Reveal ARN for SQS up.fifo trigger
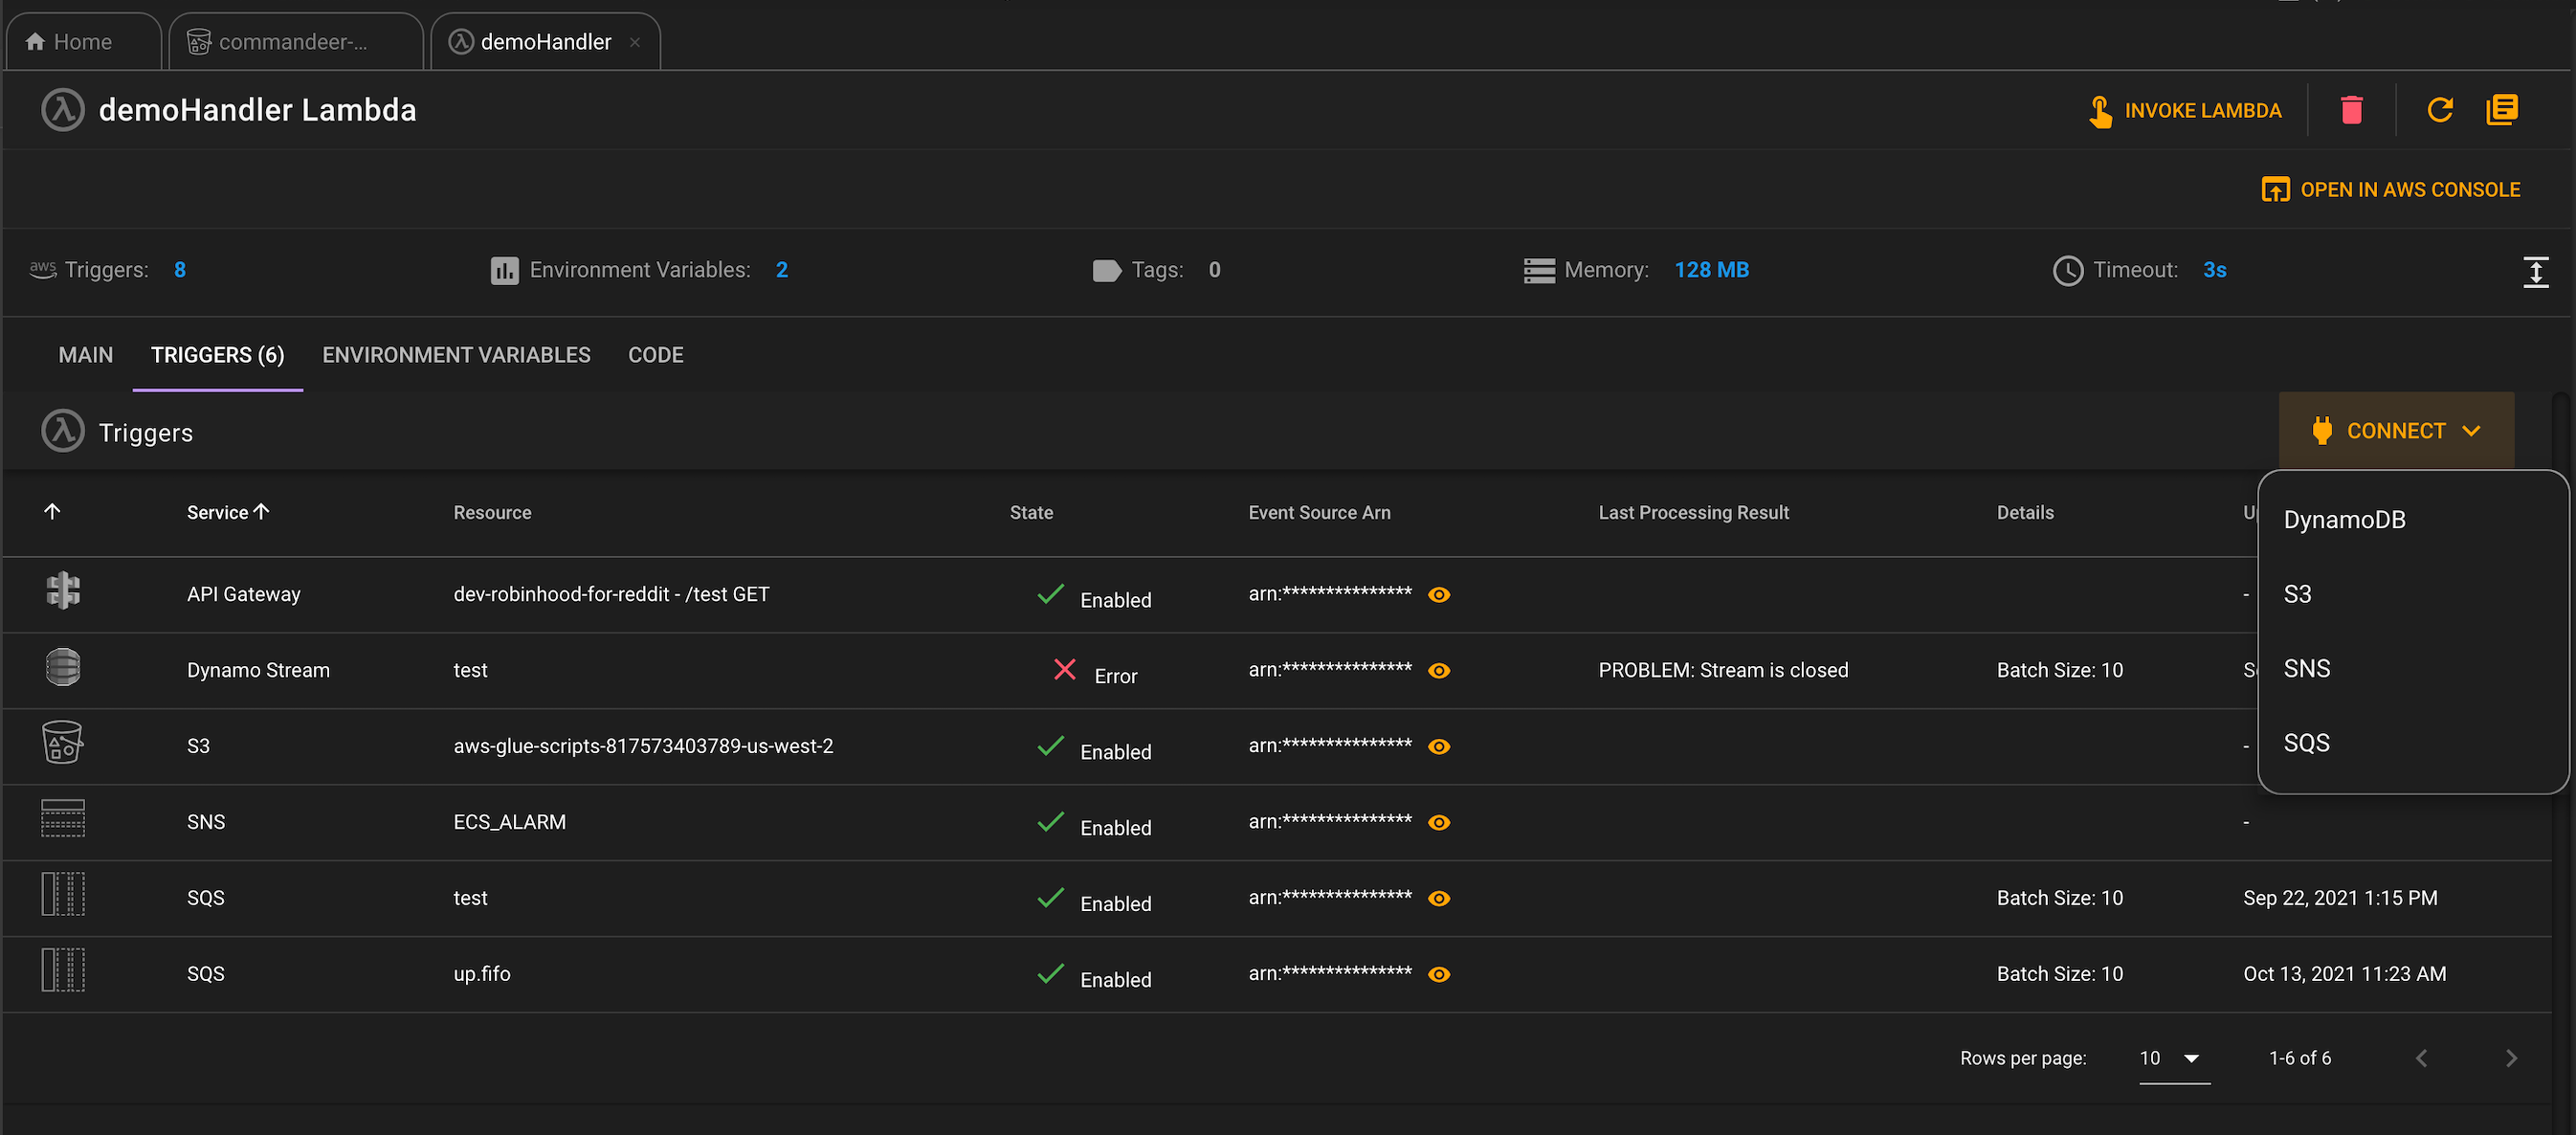2576x1135 pixels. (1439, 975)
